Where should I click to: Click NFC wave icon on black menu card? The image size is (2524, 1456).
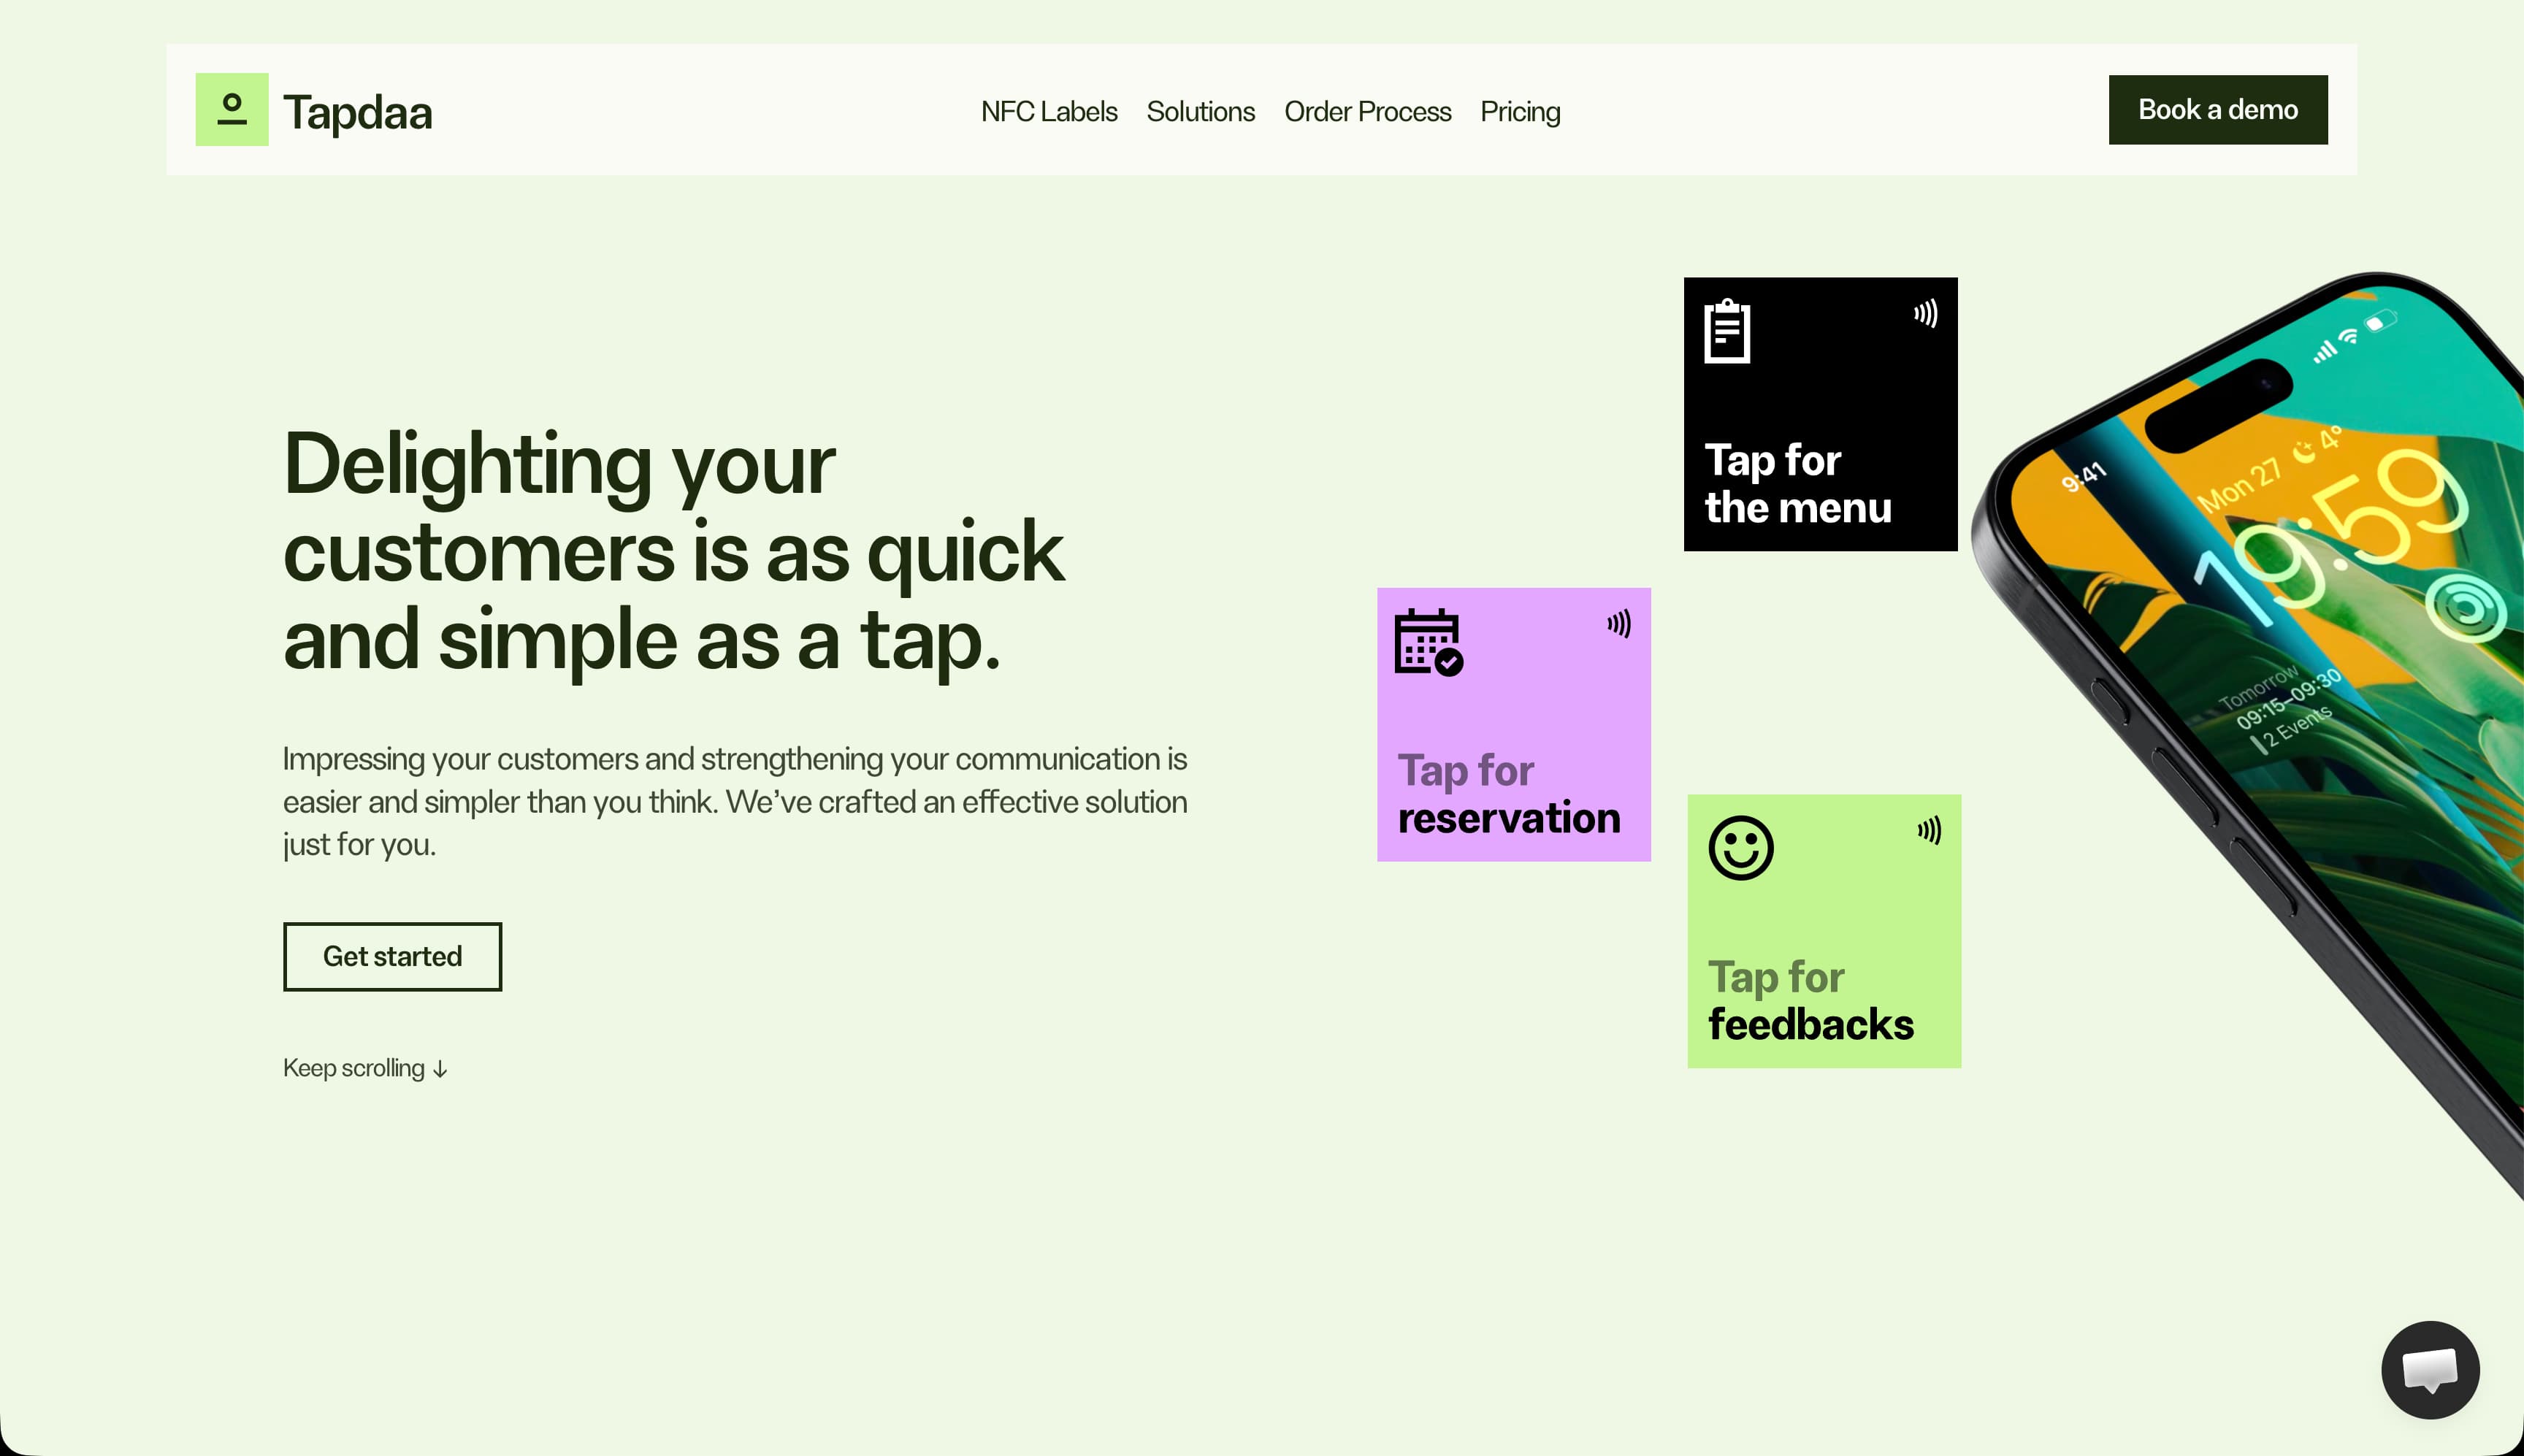coord(1925,314)
